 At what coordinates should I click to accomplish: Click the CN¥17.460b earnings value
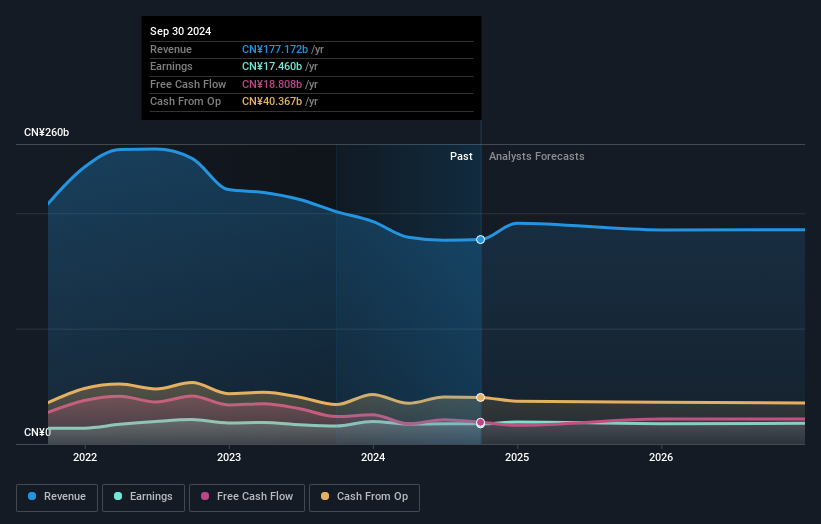coord(272,66)
